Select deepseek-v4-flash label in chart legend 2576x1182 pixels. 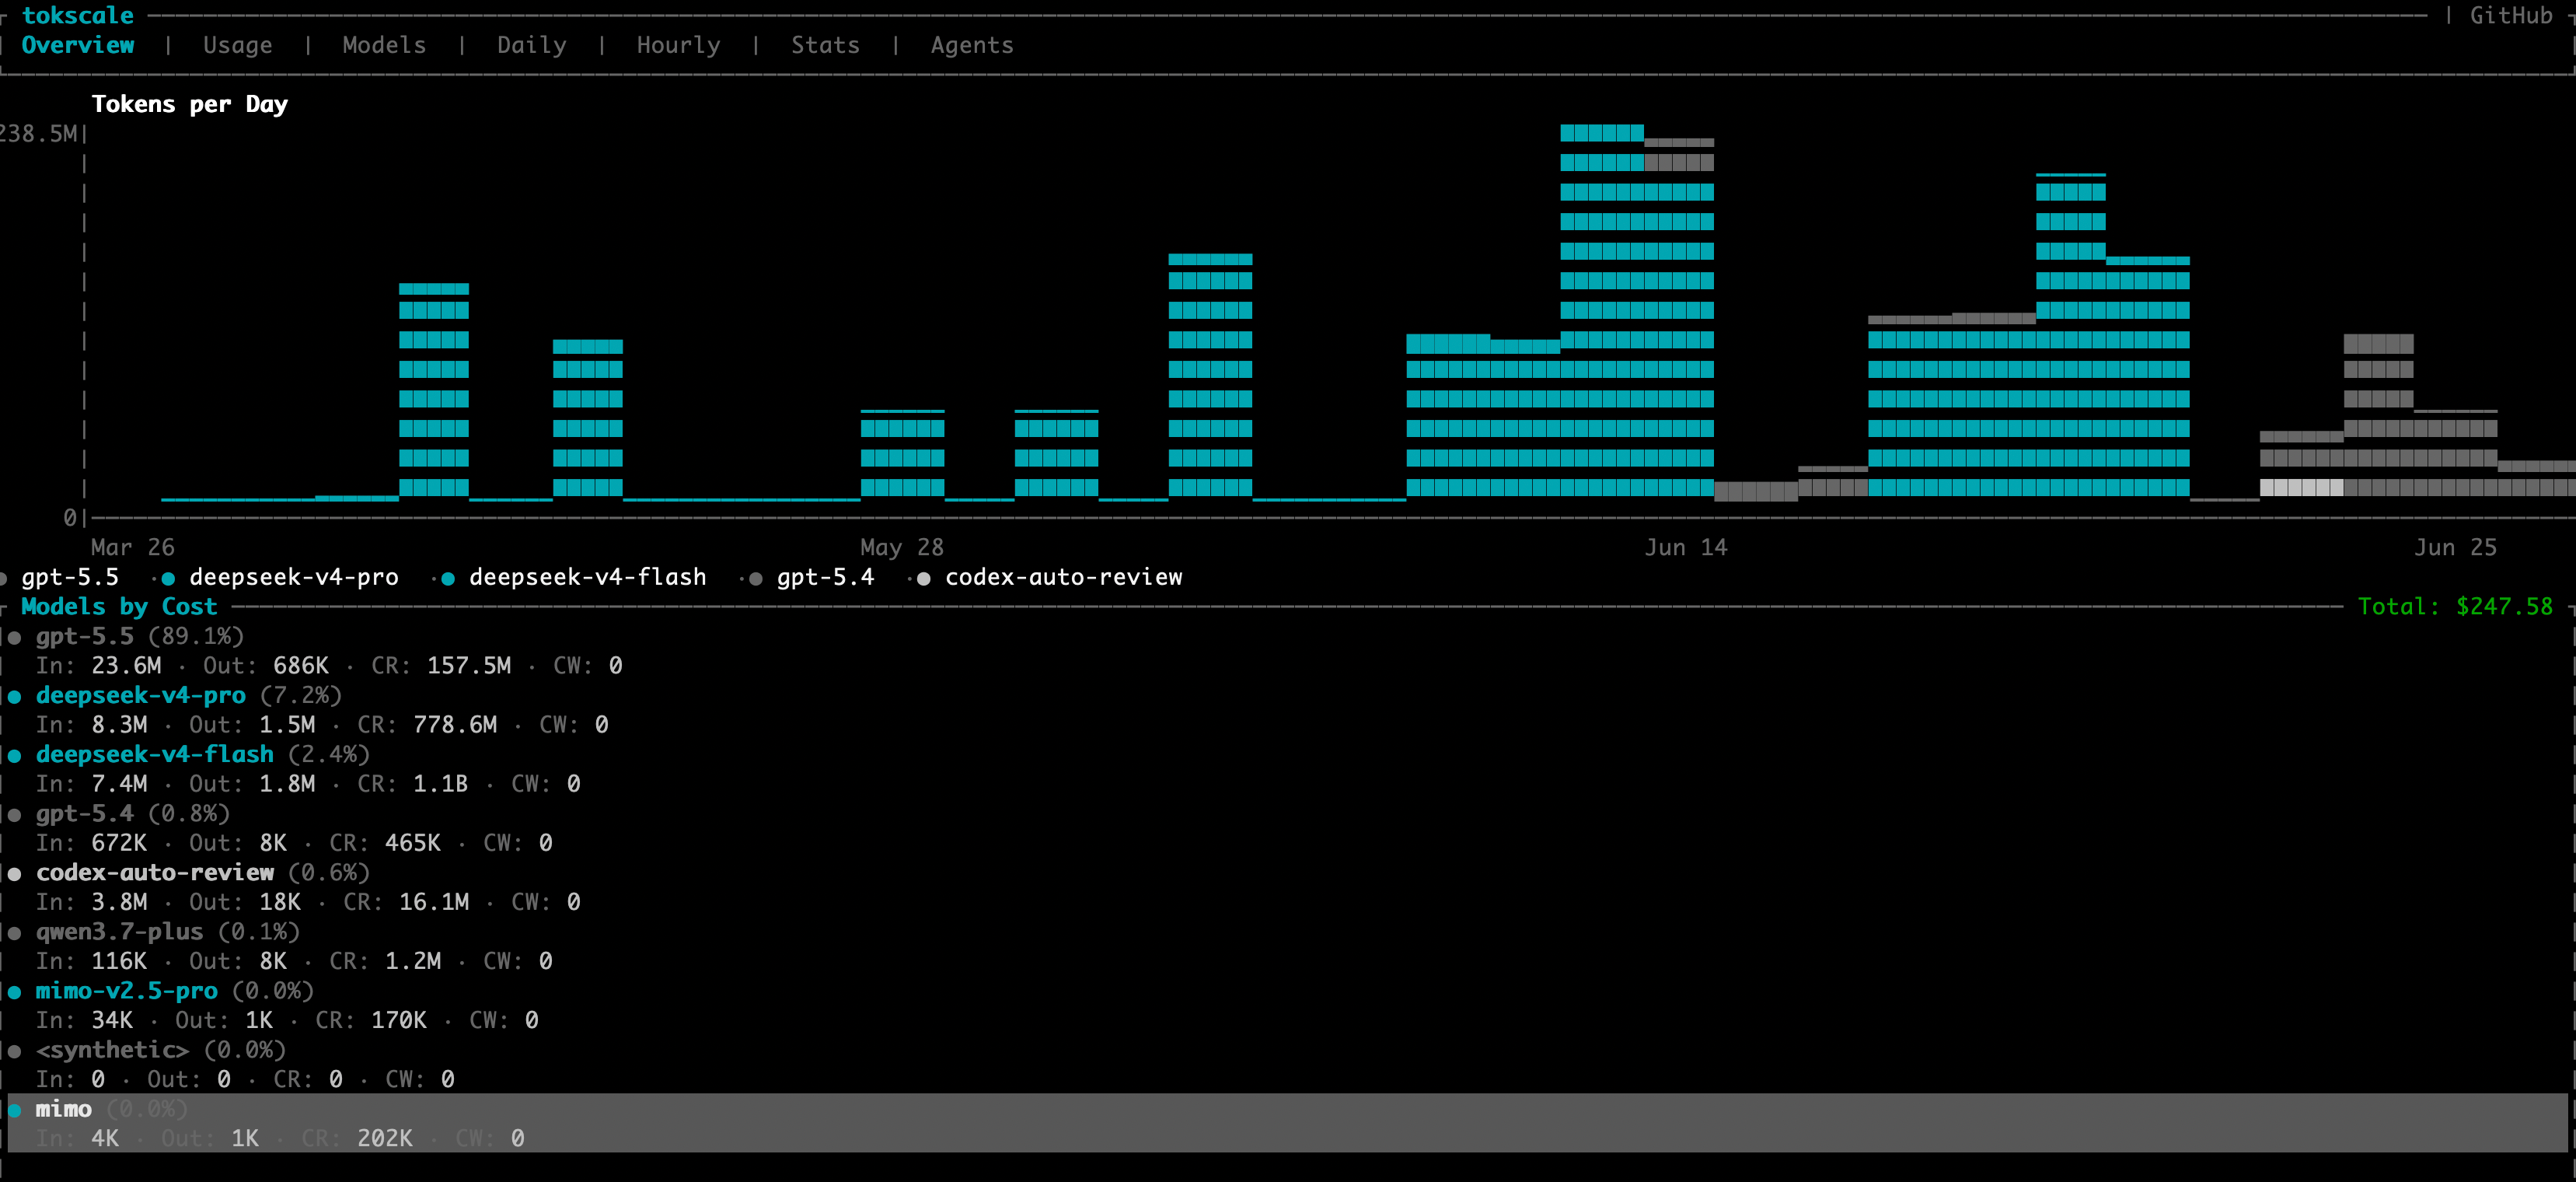point(588,577)
